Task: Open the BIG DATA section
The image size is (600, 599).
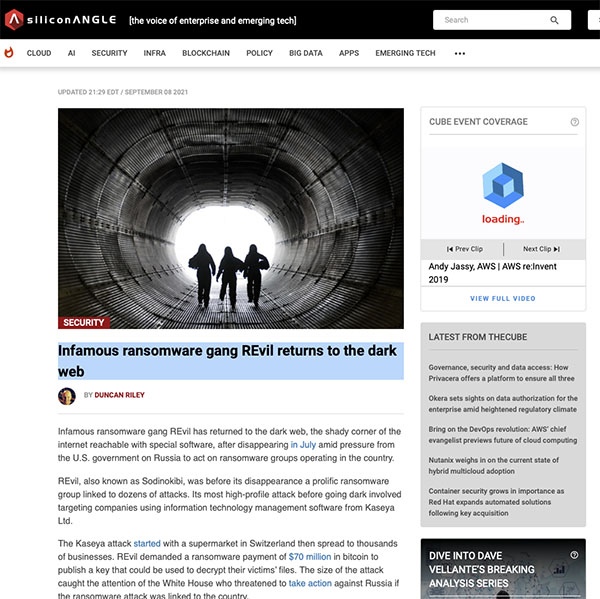Action: [306, 53]
